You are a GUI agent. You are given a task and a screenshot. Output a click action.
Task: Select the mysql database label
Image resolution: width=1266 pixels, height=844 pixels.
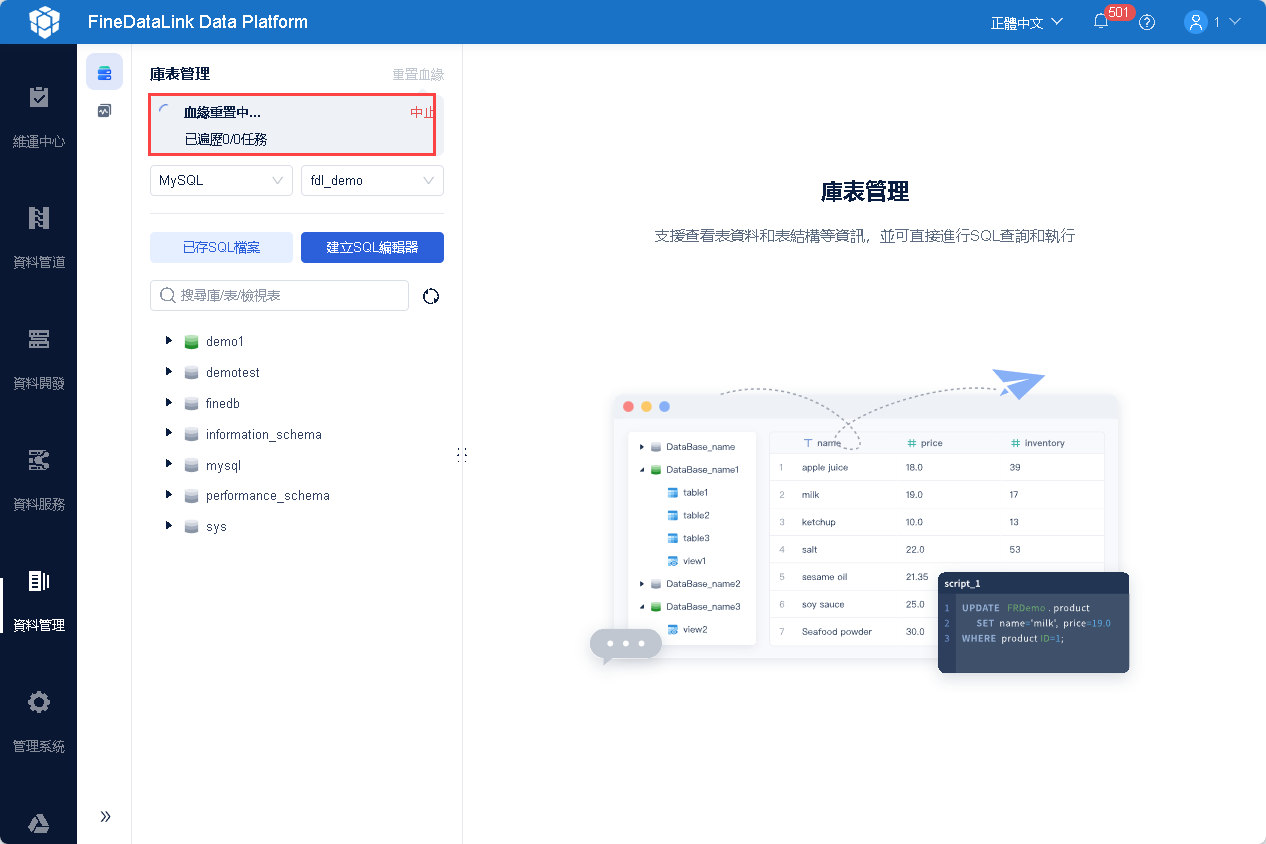click(x=223, y=466)
